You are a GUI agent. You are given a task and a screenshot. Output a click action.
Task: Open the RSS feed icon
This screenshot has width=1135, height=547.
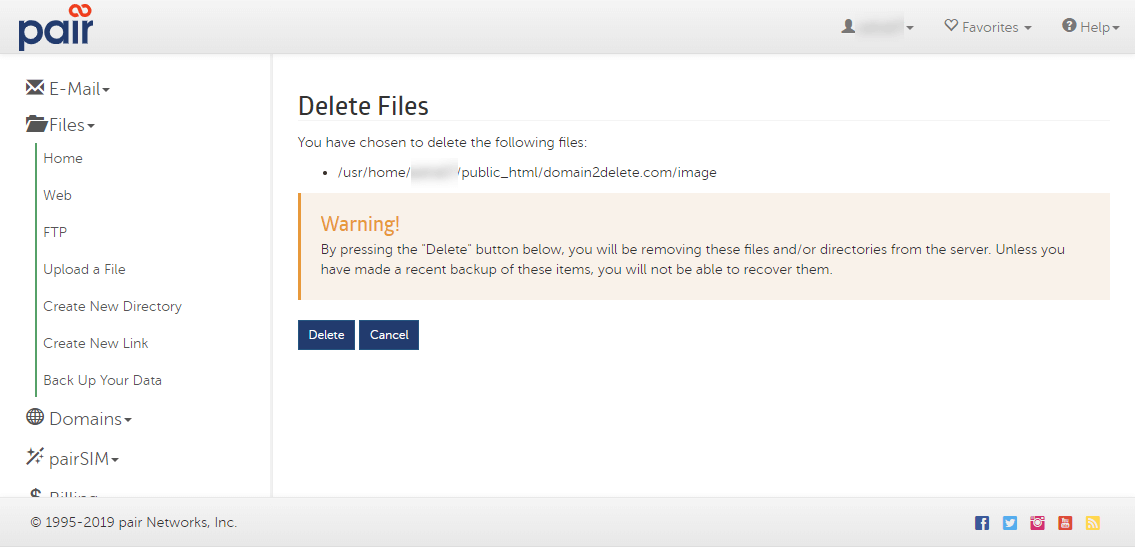pyautogui.click(x=1093, y=523)
